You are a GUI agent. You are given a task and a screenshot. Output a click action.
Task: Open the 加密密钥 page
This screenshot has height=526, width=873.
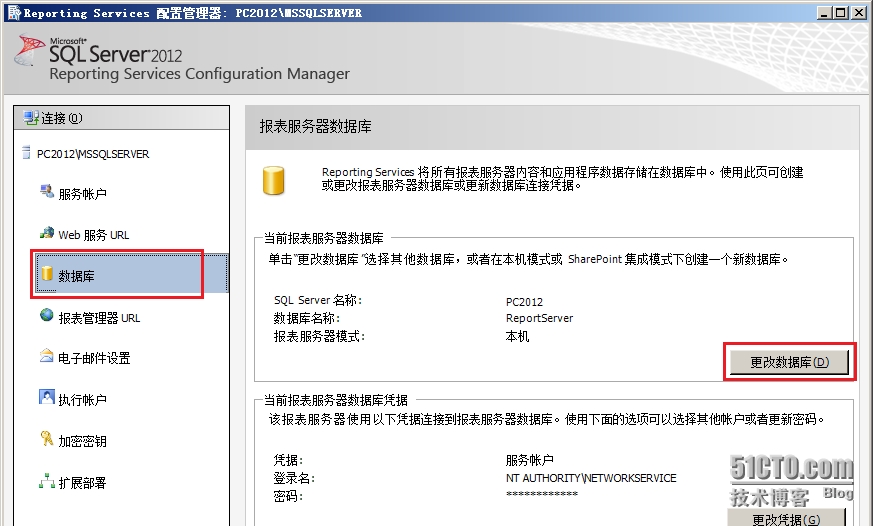coord(82,441)
